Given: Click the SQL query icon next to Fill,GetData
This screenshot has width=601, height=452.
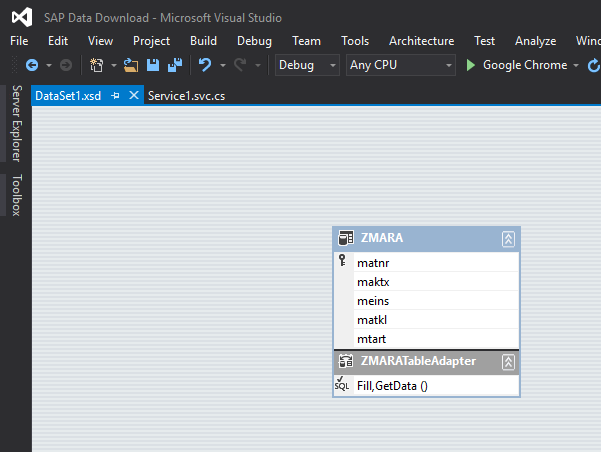Looking at the screenshot, I should [x=342, y=384].
